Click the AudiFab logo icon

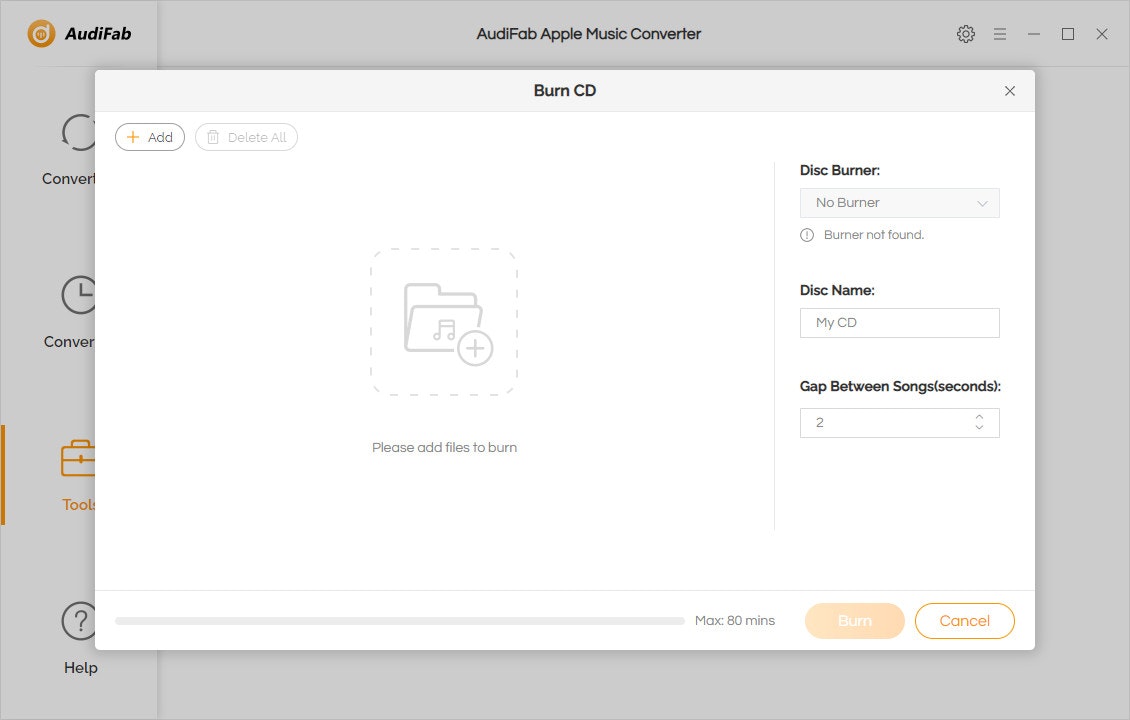(x=41, y=34)
